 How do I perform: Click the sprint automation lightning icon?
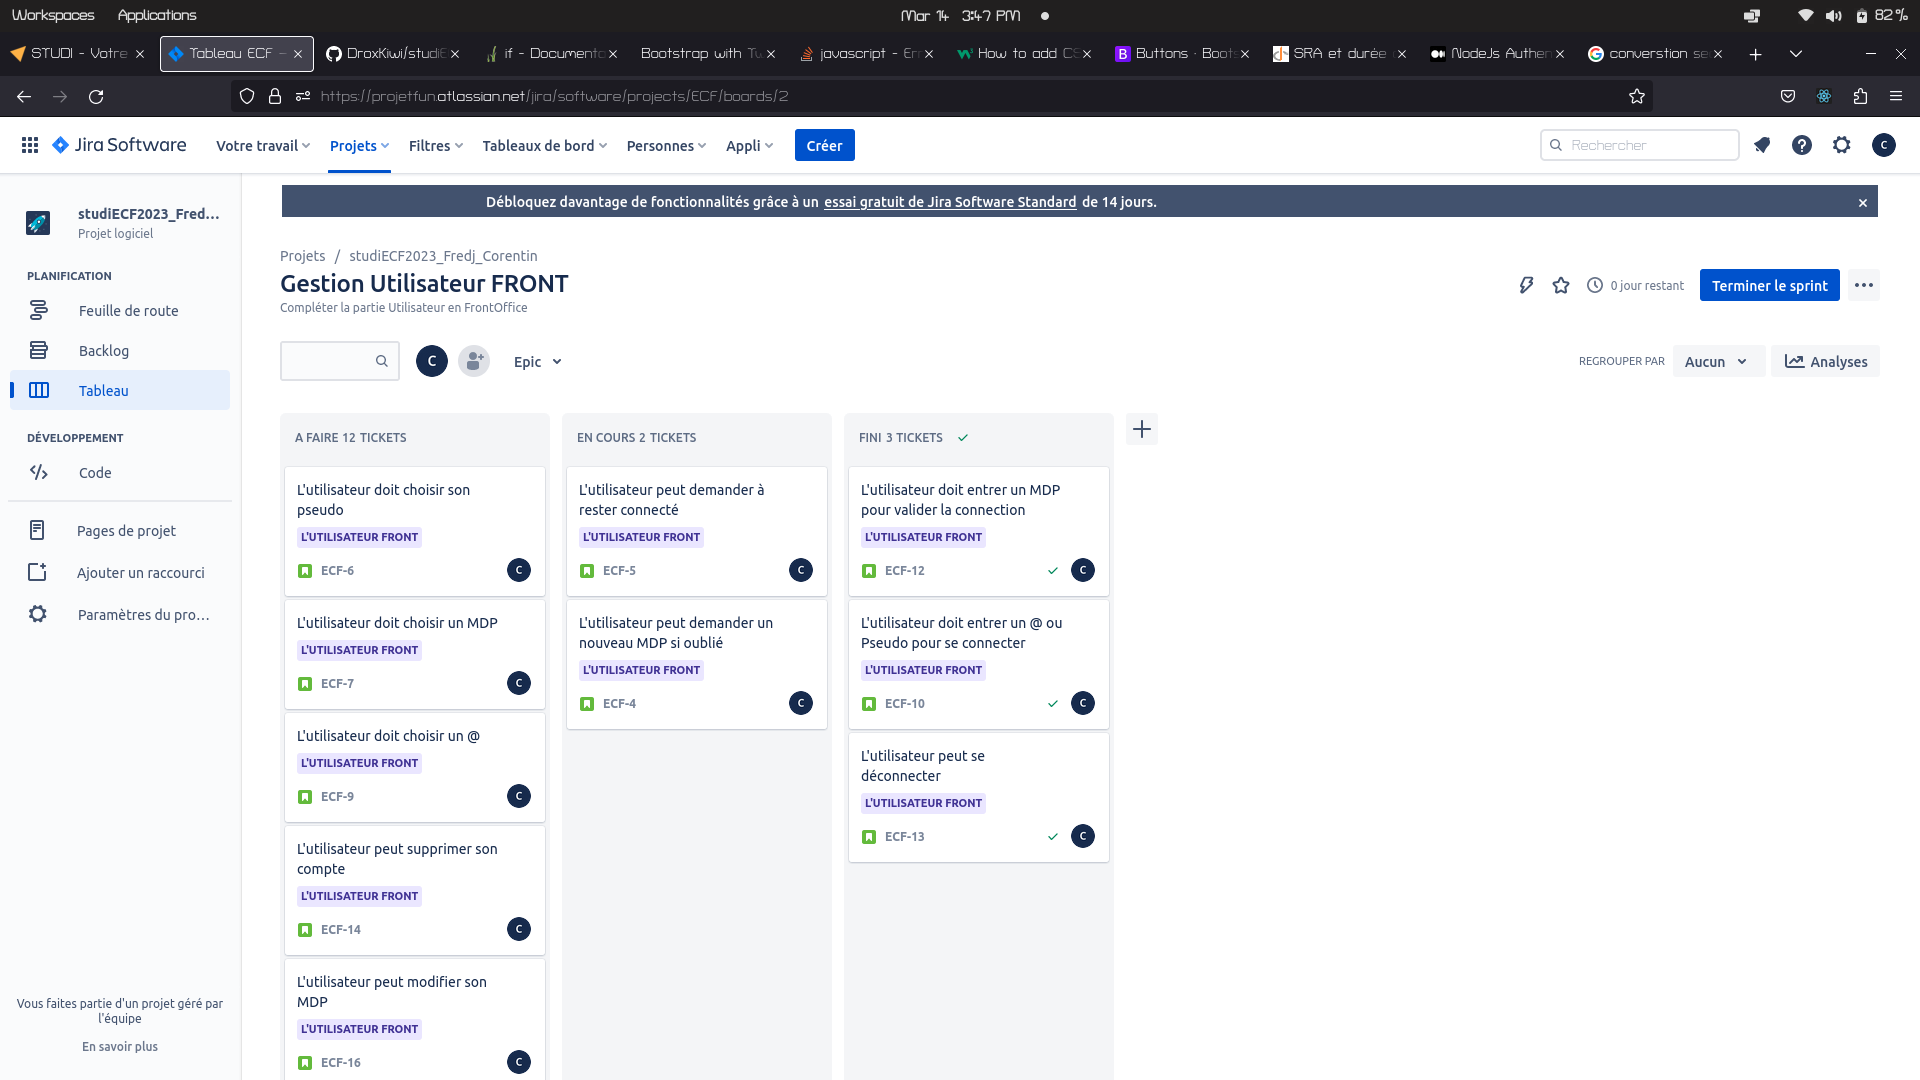pos(1526,286)
